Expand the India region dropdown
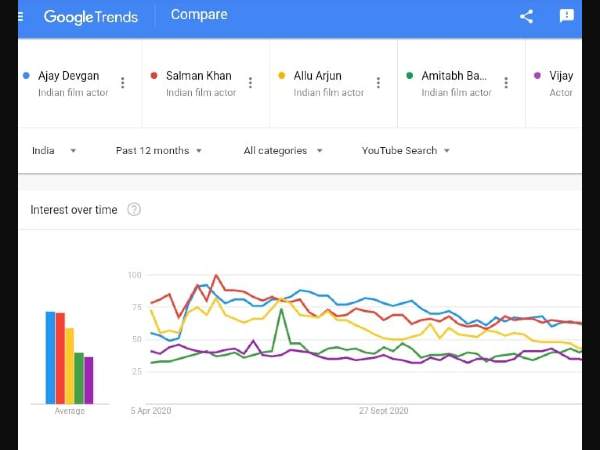The image size is (600, 450). 54,151
